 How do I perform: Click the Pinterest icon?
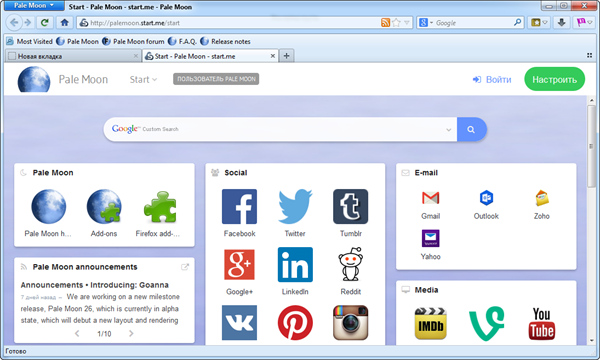[x=295, y=323]
